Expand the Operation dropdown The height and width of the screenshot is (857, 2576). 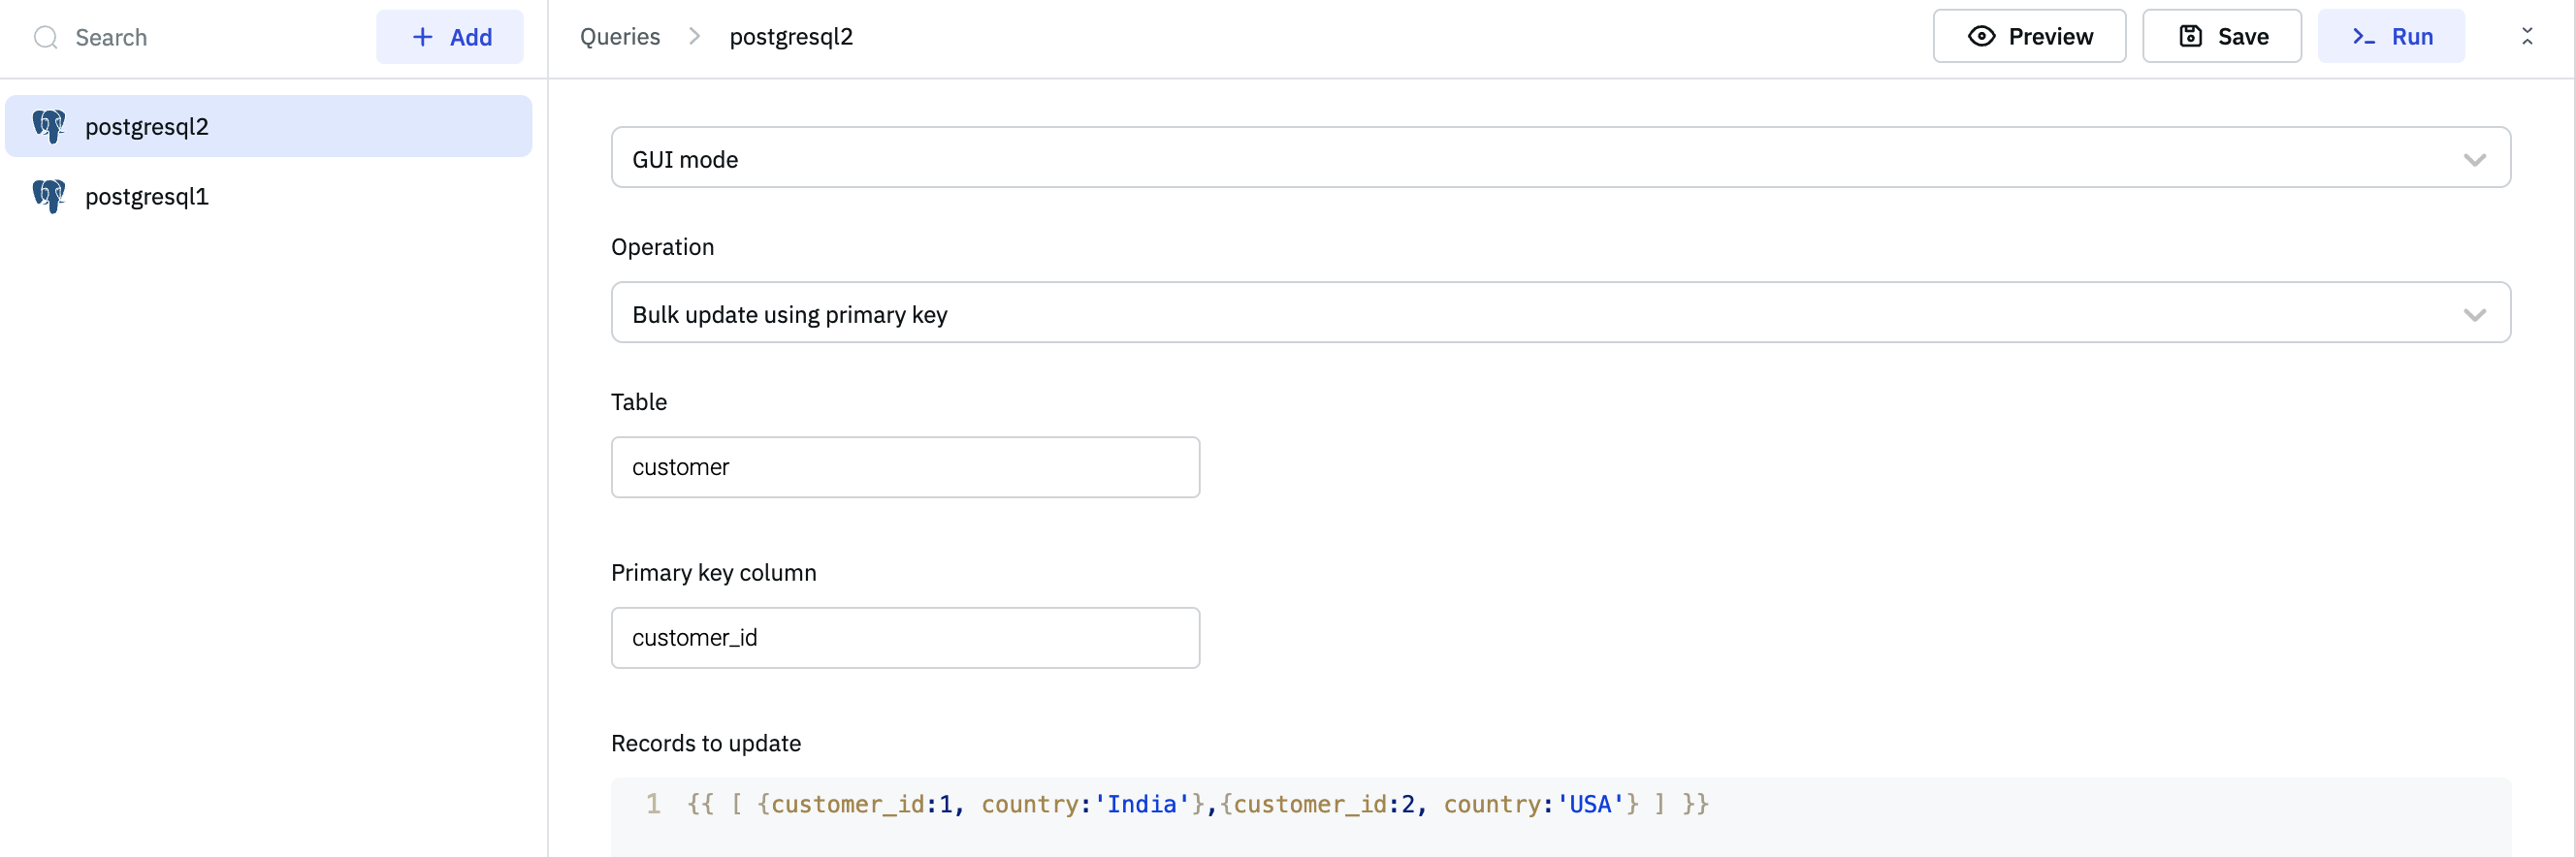(1560, 313)
